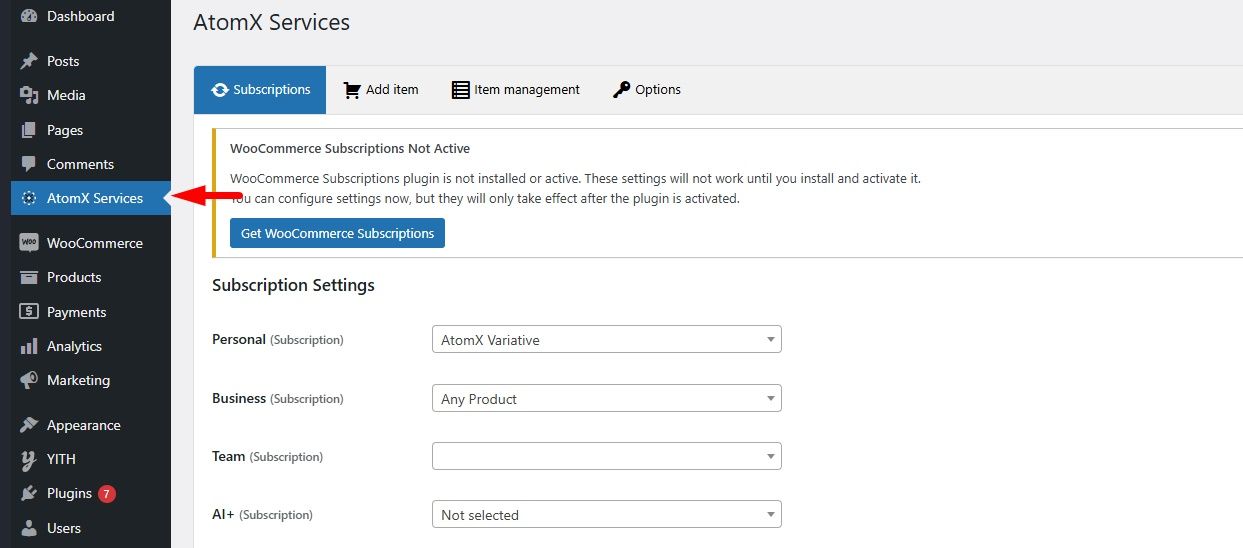The image size is (1243, 548).
Task: Click the Products box icon
Action: click(29, 277)
